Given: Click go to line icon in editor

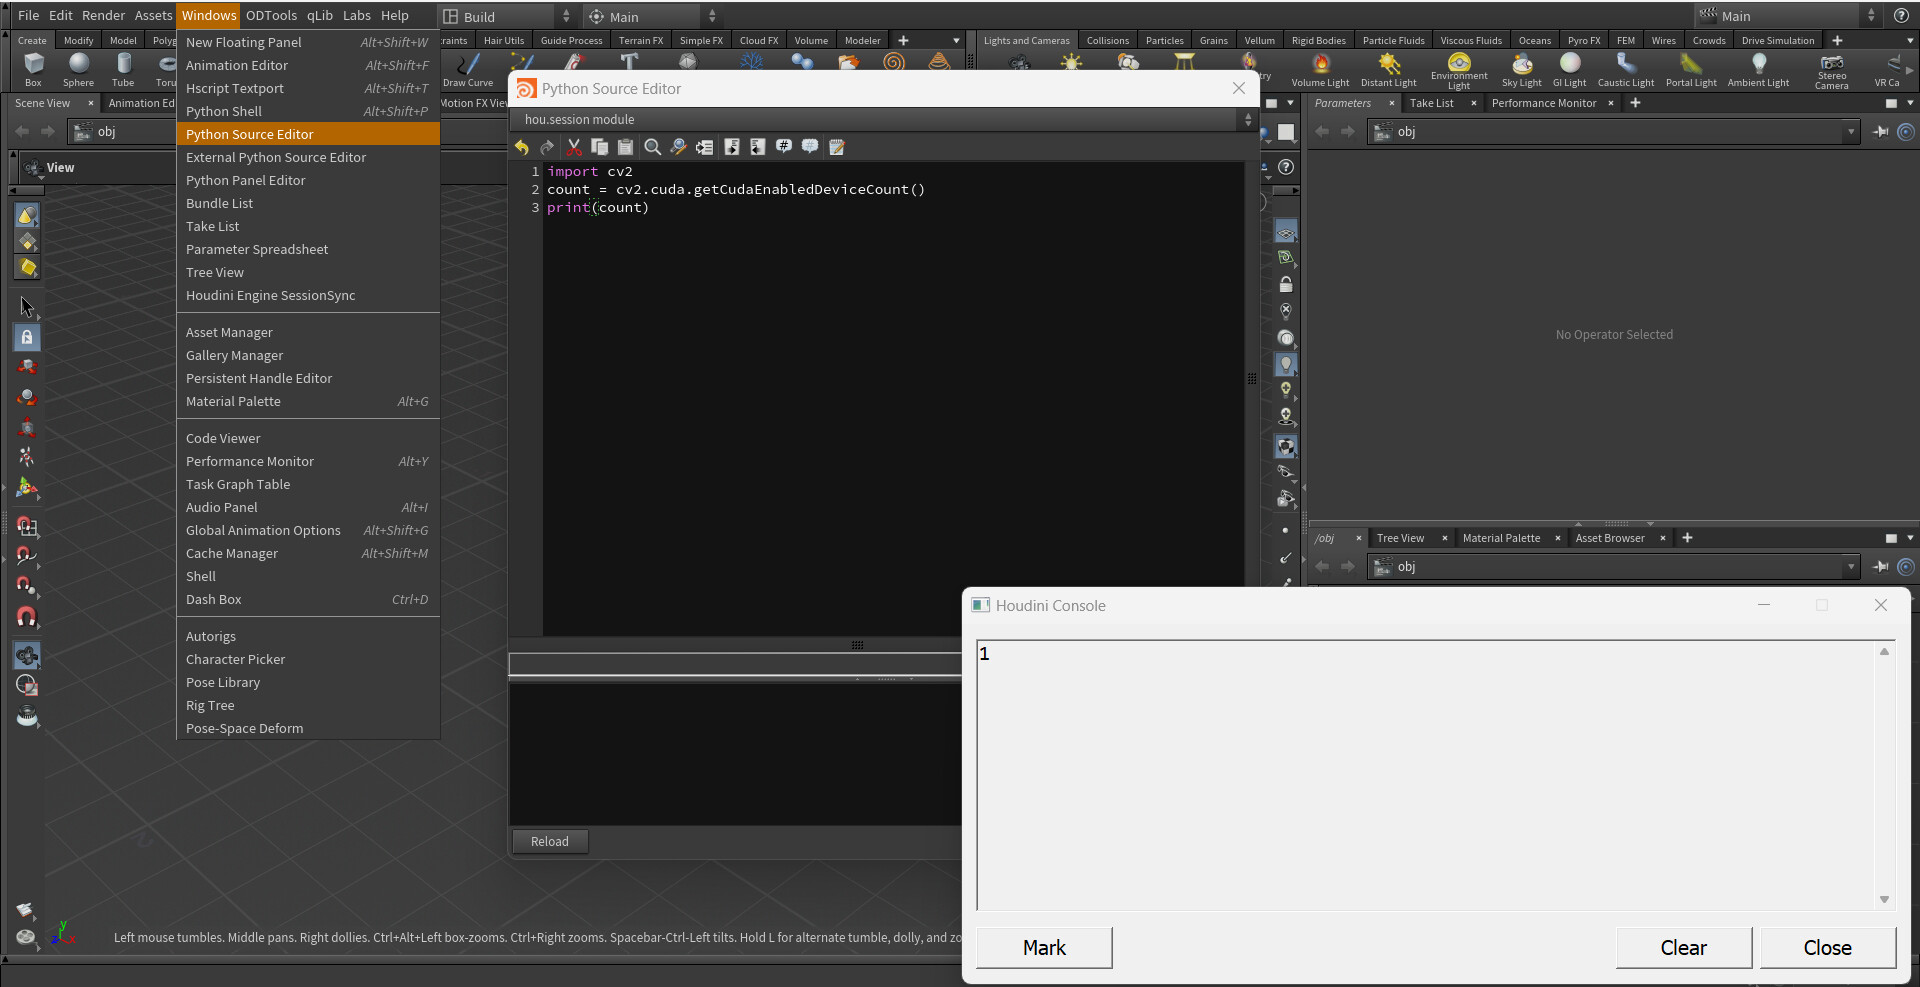Looking at the screenshot, I should pos(704,147).
